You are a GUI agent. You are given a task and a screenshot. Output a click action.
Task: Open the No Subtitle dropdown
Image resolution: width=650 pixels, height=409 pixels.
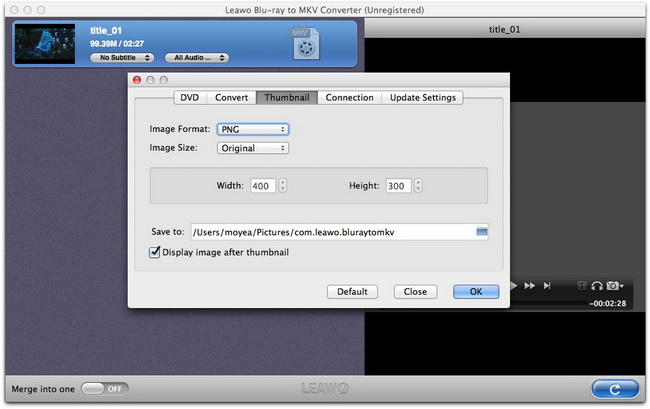coord(122,58)
